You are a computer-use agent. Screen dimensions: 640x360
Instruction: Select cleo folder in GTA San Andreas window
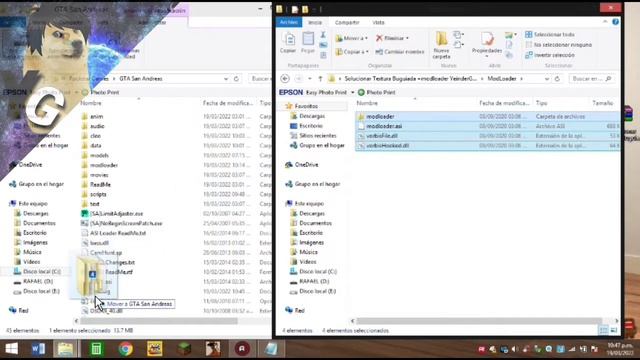(x=95, y=136)
